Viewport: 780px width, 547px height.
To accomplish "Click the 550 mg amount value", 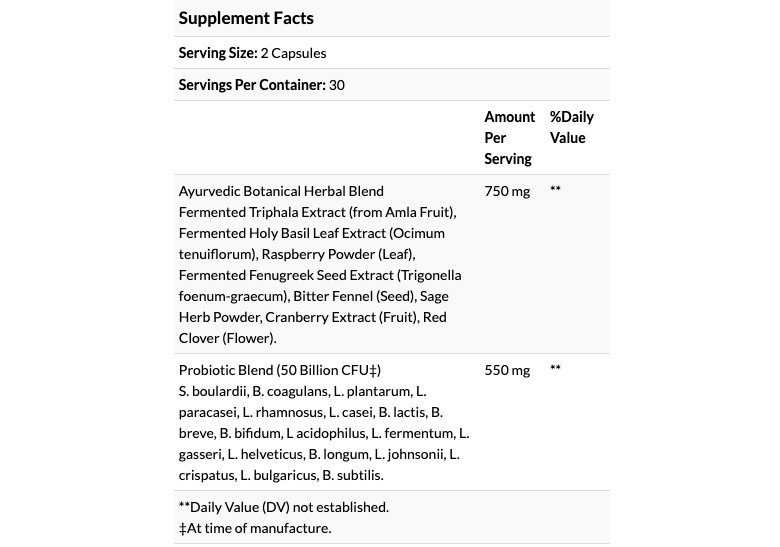I will 507,370.
